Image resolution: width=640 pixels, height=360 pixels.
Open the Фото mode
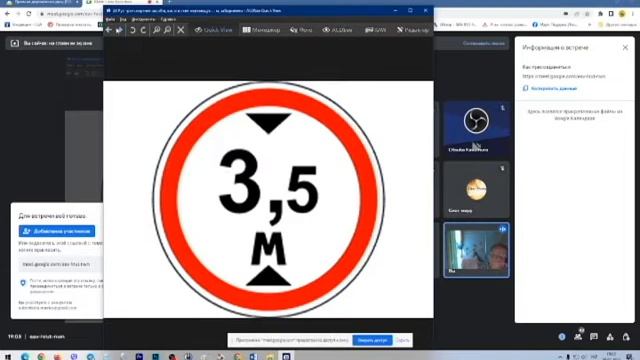click(301, 30)
